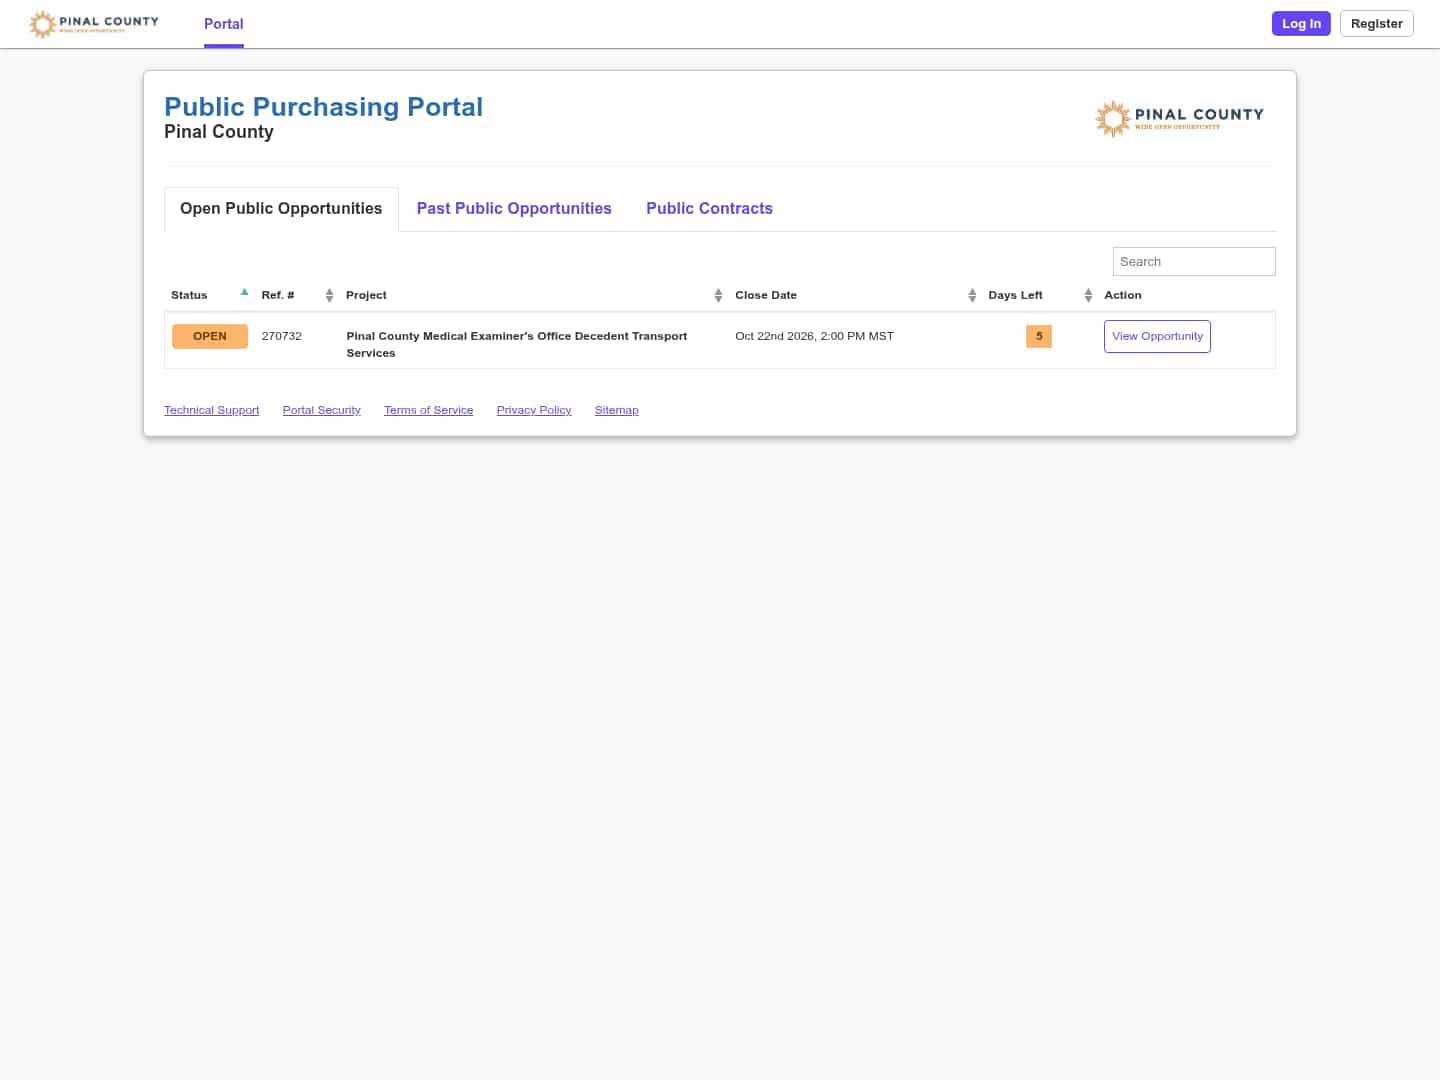
Task: Click the Pinal County logo beside portal title
Action: pyautogui.click(x=1180, y=119)
